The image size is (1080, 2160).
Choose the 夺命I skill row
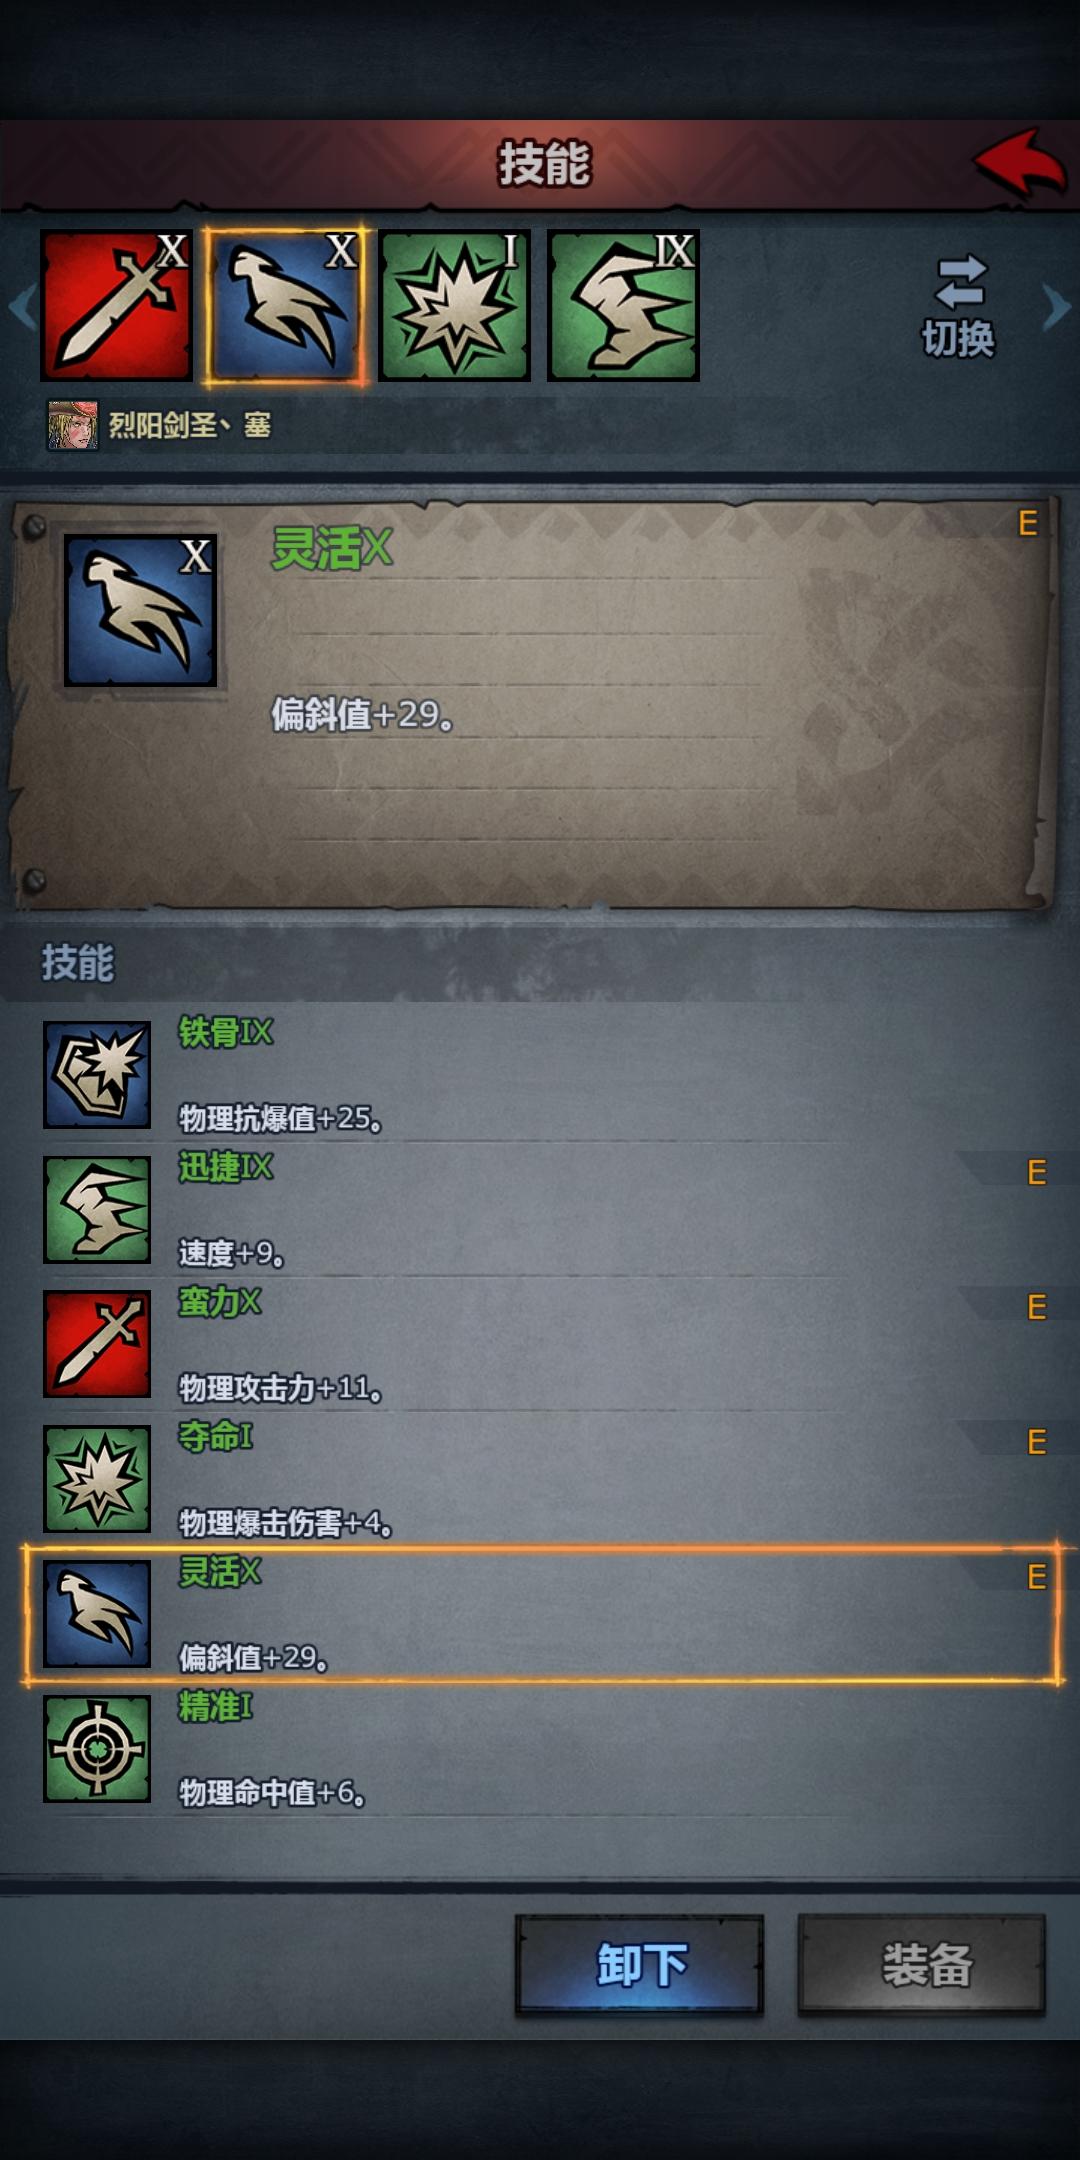coord(540,1480)
